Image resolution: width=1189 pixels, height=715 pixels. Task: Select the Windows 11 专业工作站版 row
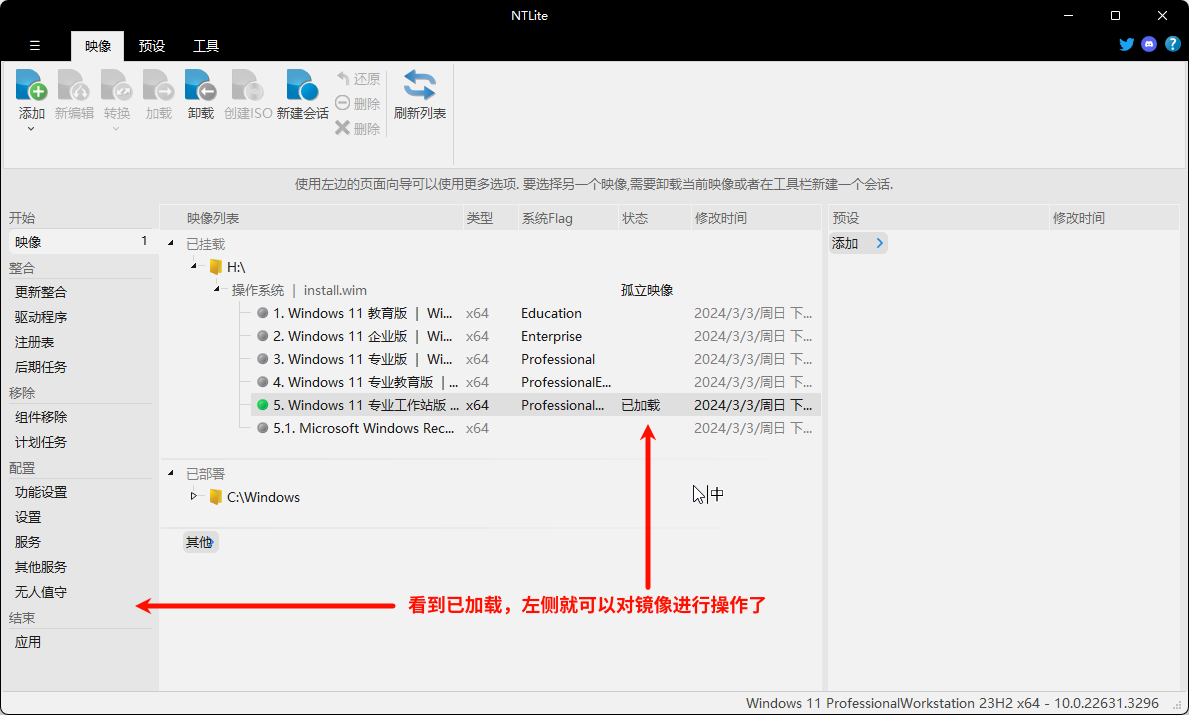pyautogui.click(x=535, y=405)
